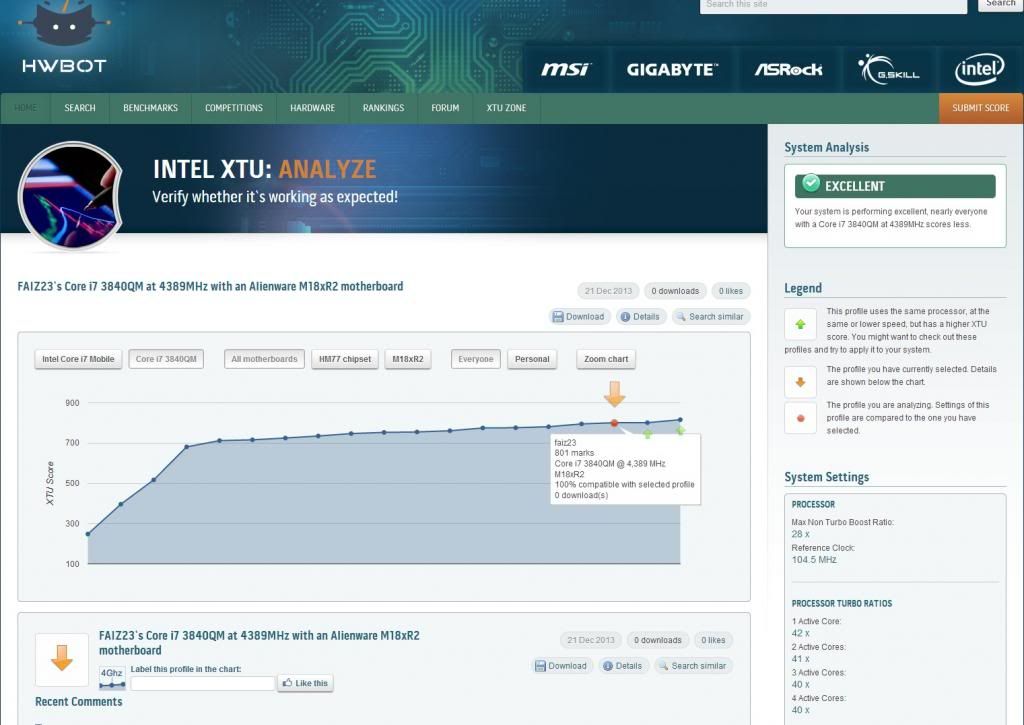Click the Recent Comments heading

click(x=78, y=701)
